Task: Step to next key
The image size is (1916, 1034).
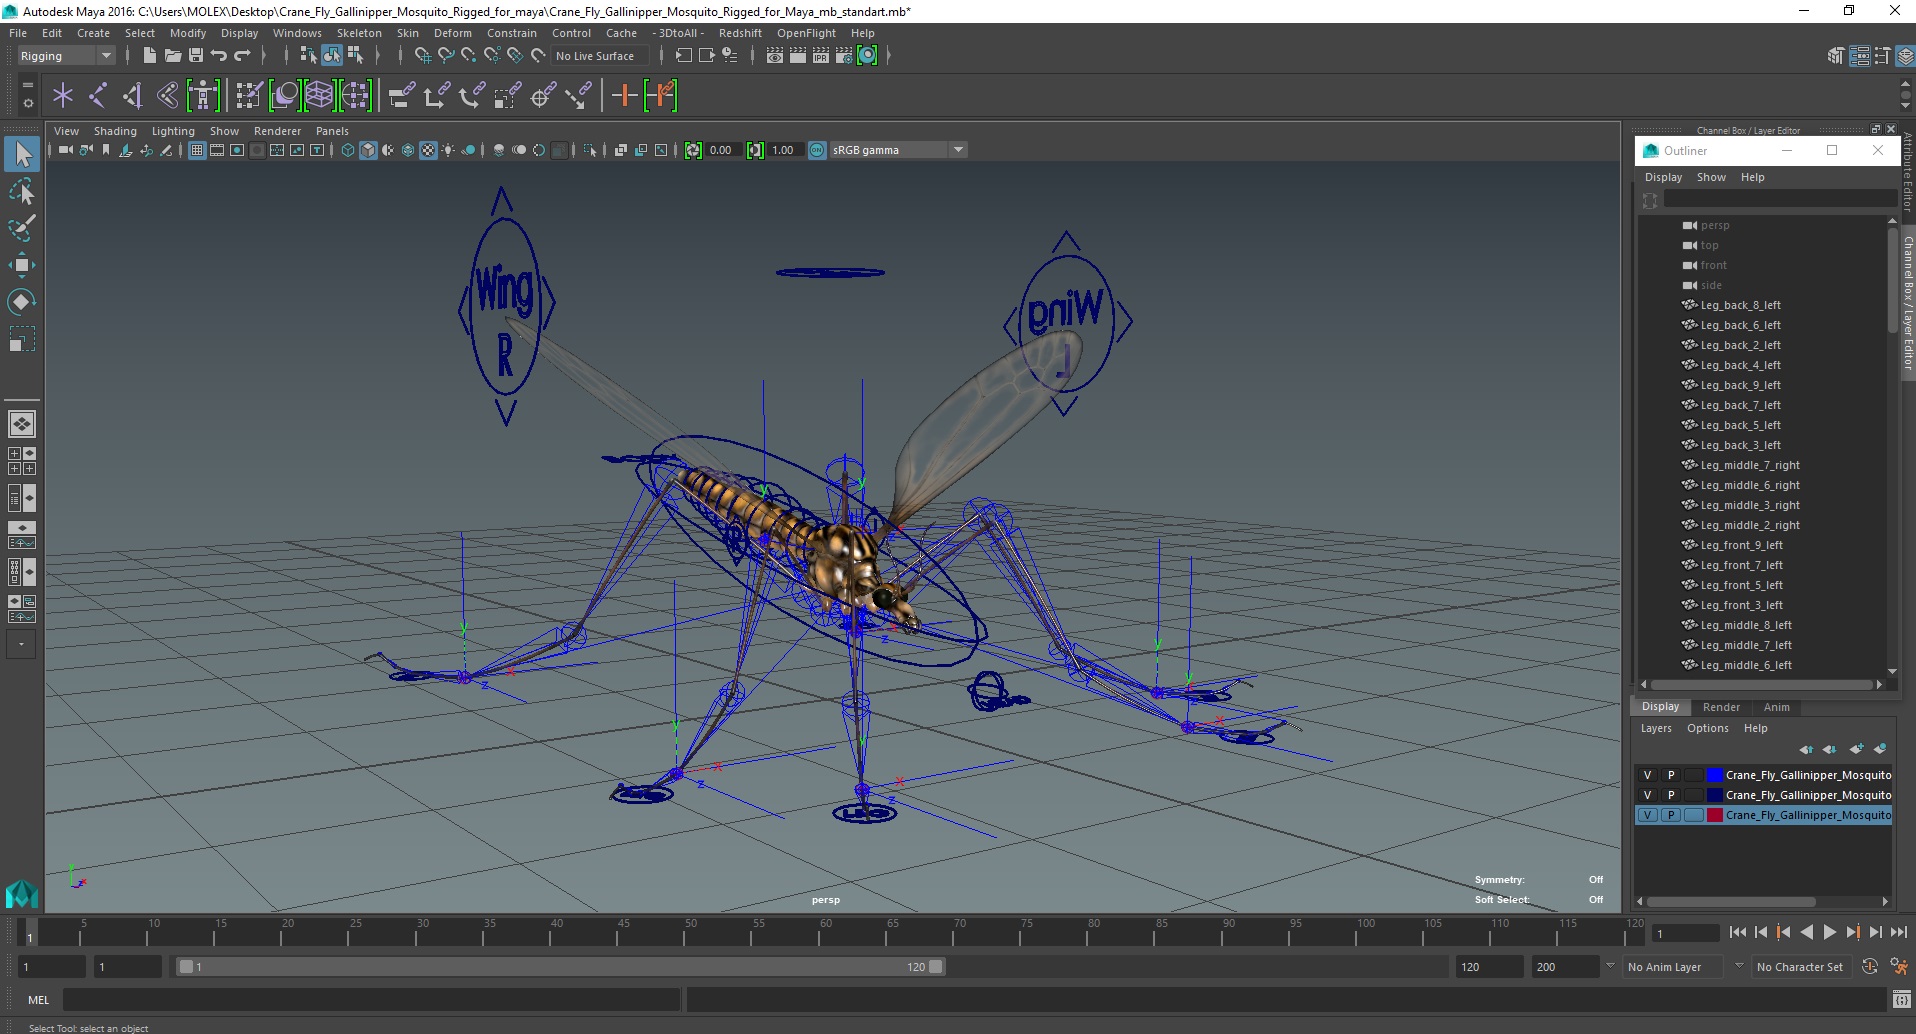Action: pyautogui.click(x=1852, y=932)
